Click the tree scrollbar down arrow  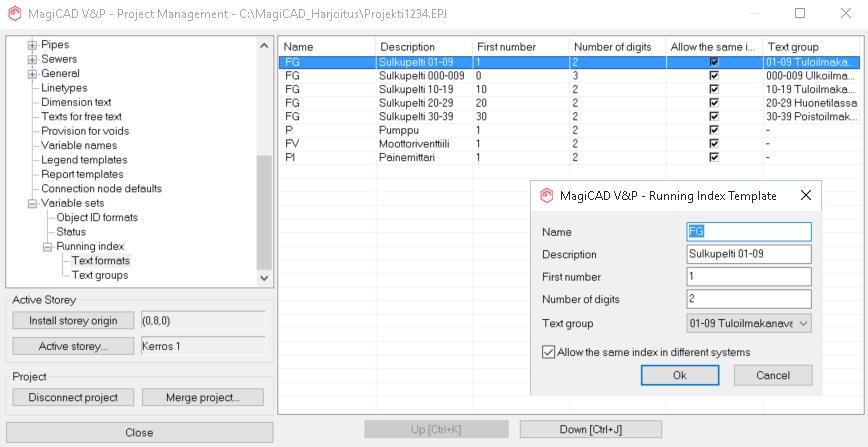pyautogui.click(x=265, y=278)
